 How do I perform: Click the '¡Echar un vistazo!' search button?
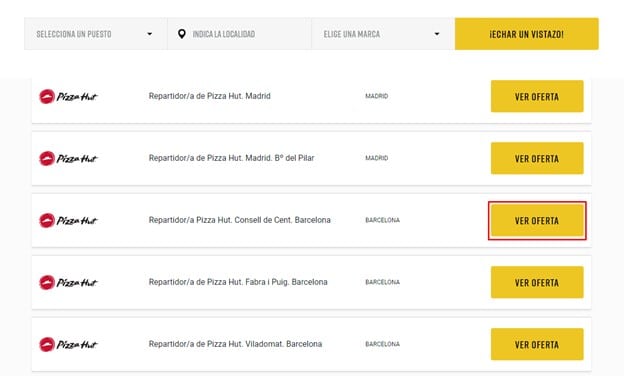[x=526, y=34]
